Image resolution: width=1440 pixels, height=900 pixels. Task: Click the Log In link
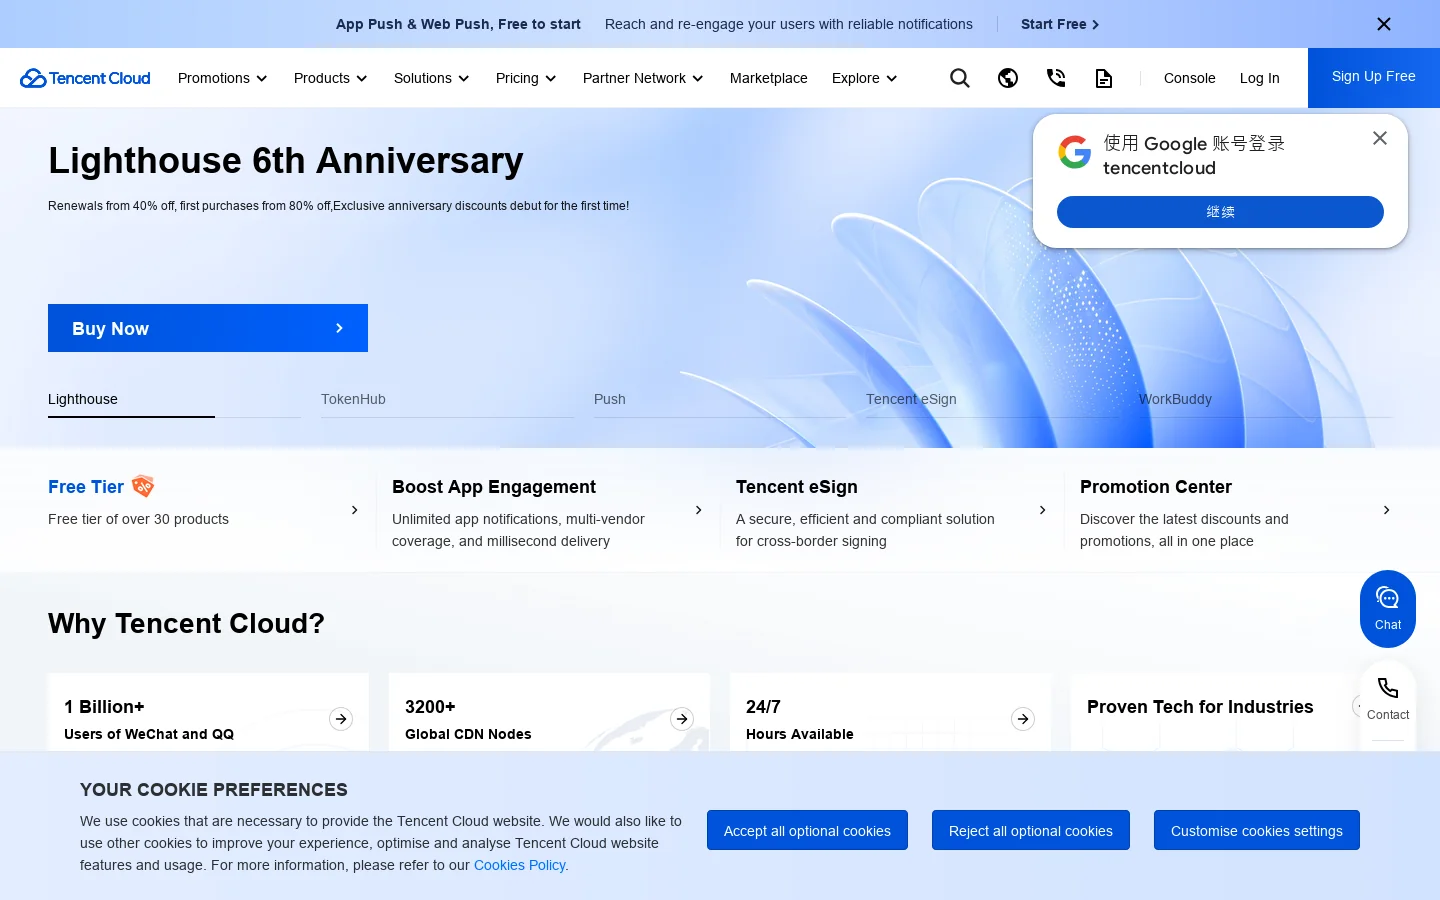[1260, 78]
